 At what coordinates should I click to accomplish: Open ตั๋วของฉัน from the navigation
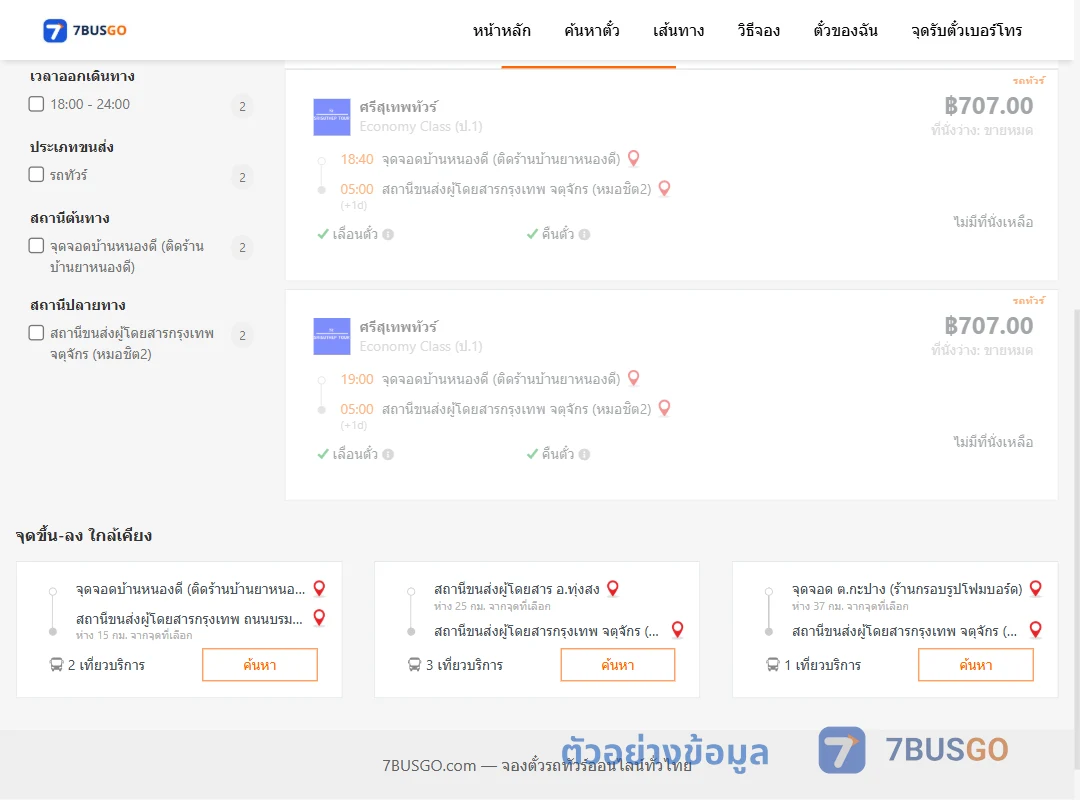pyautogui.click(x=845, y=30)
